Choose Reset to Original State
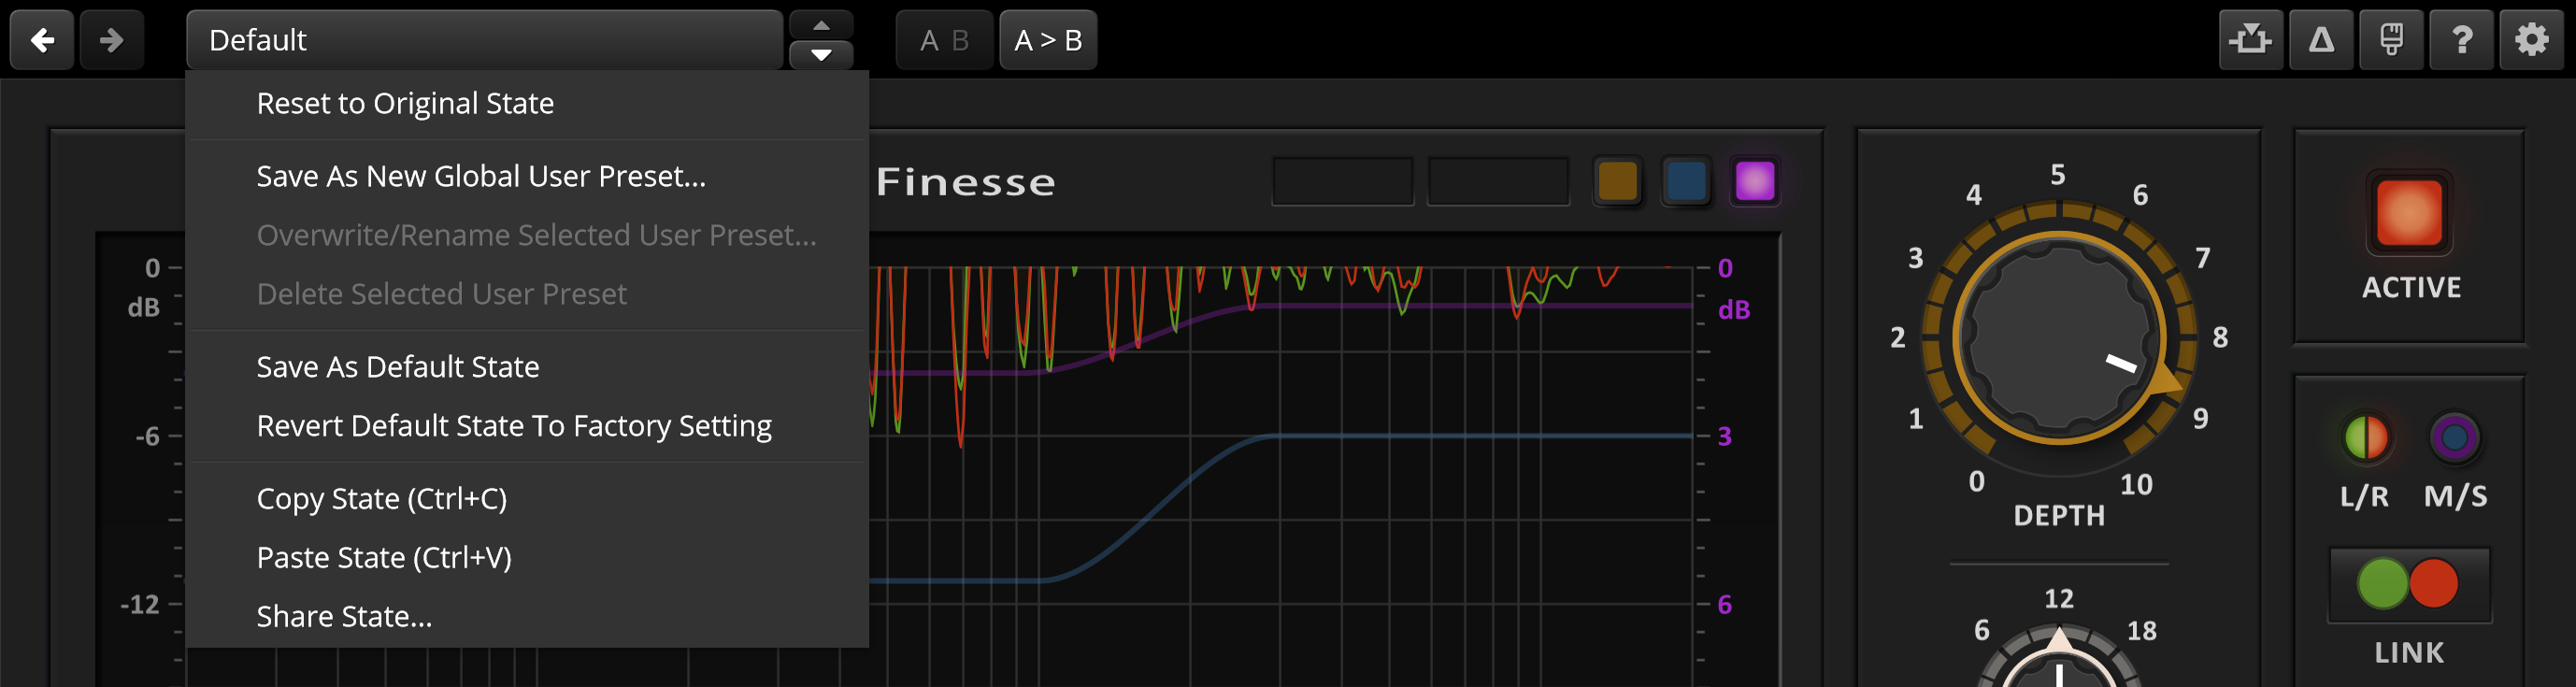Image resolution: width=2576 pixels, height=687 pixels. coord(527,103)
